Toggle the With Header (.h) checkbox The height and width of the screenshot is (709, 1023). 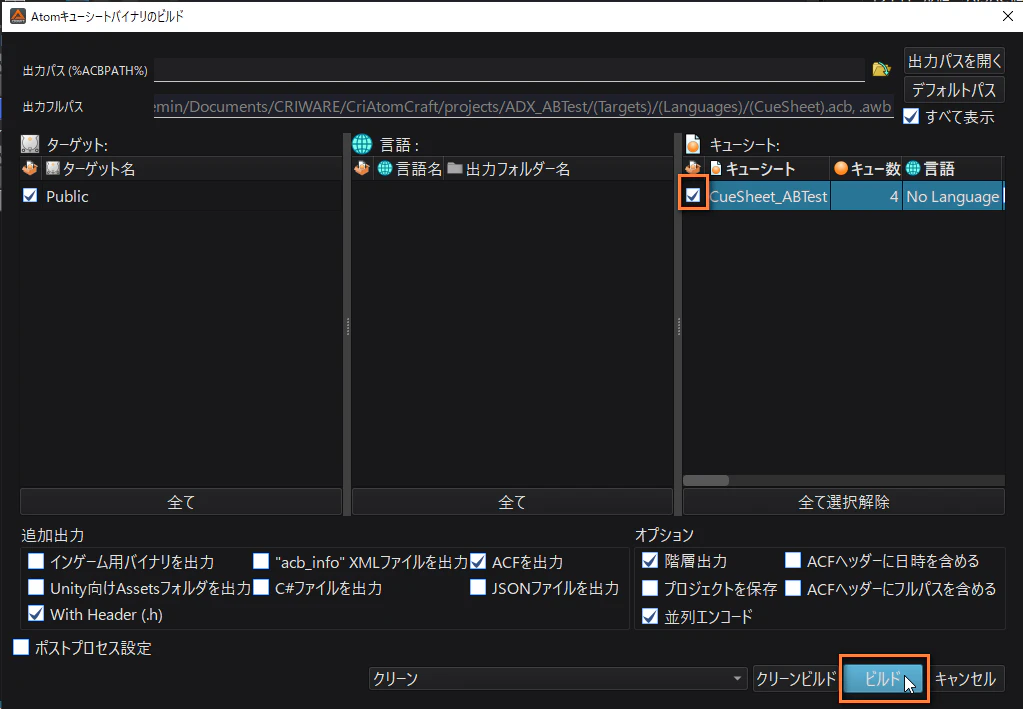pyautogui.click(x=37, y=613)
